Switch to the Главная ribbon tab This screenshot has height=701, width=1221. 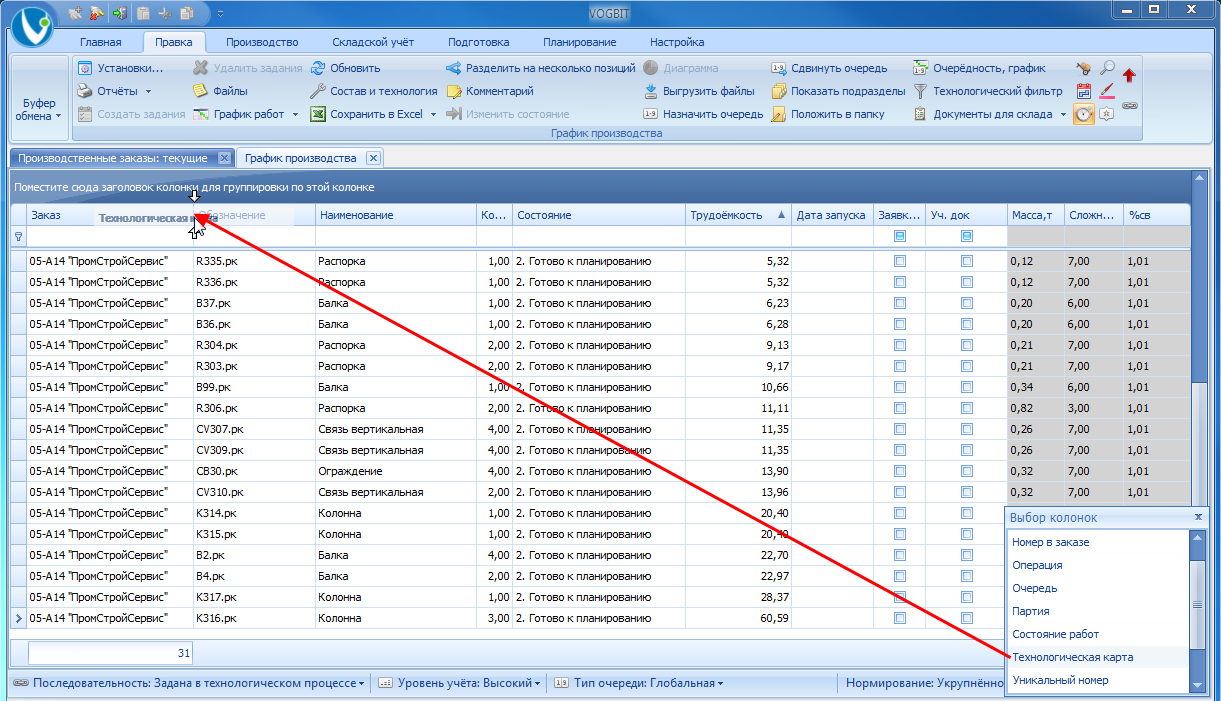pyautogui.click(x=101, y=42)
